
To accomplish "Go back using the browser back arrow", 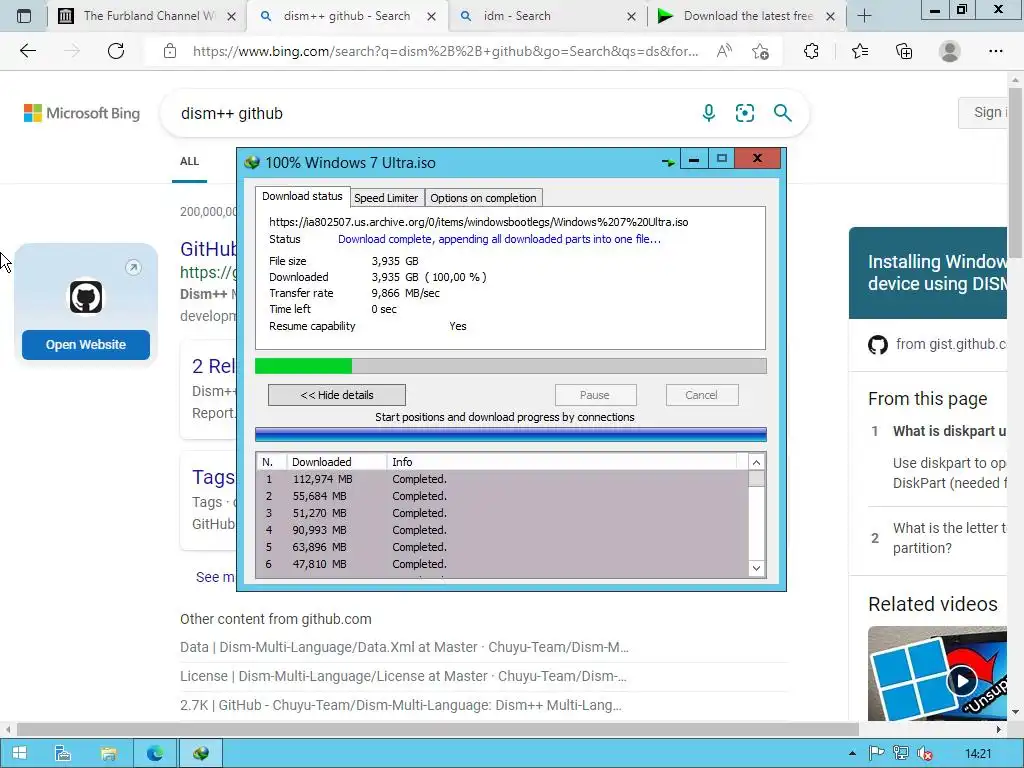I will pyautogui.click(x=27, y=51).
